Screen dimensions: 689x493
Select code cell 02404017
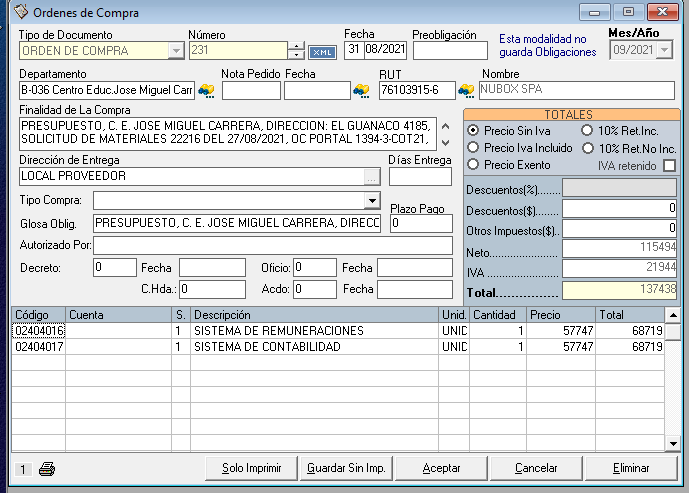coord(39,347)
